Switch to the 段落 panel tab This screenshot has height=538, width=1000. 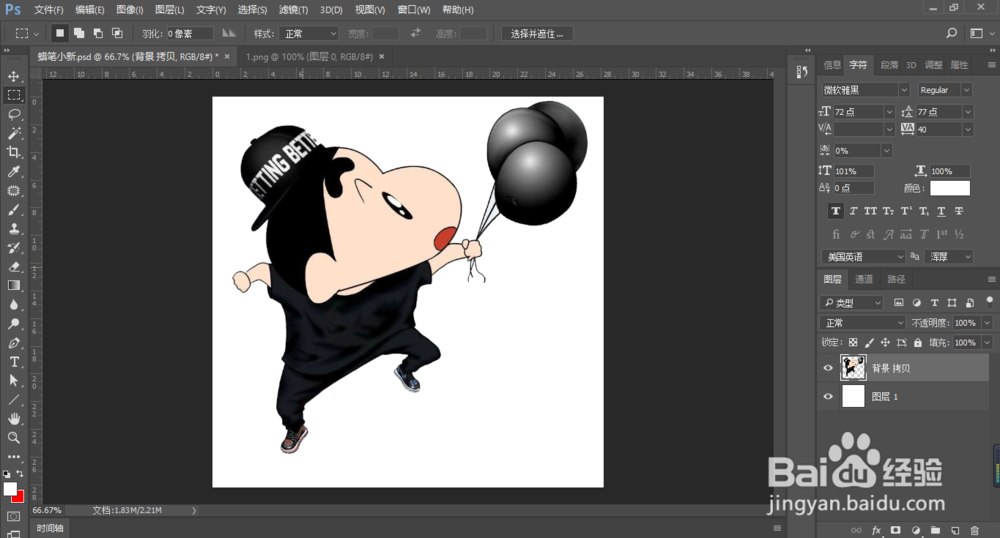(889, 65)
